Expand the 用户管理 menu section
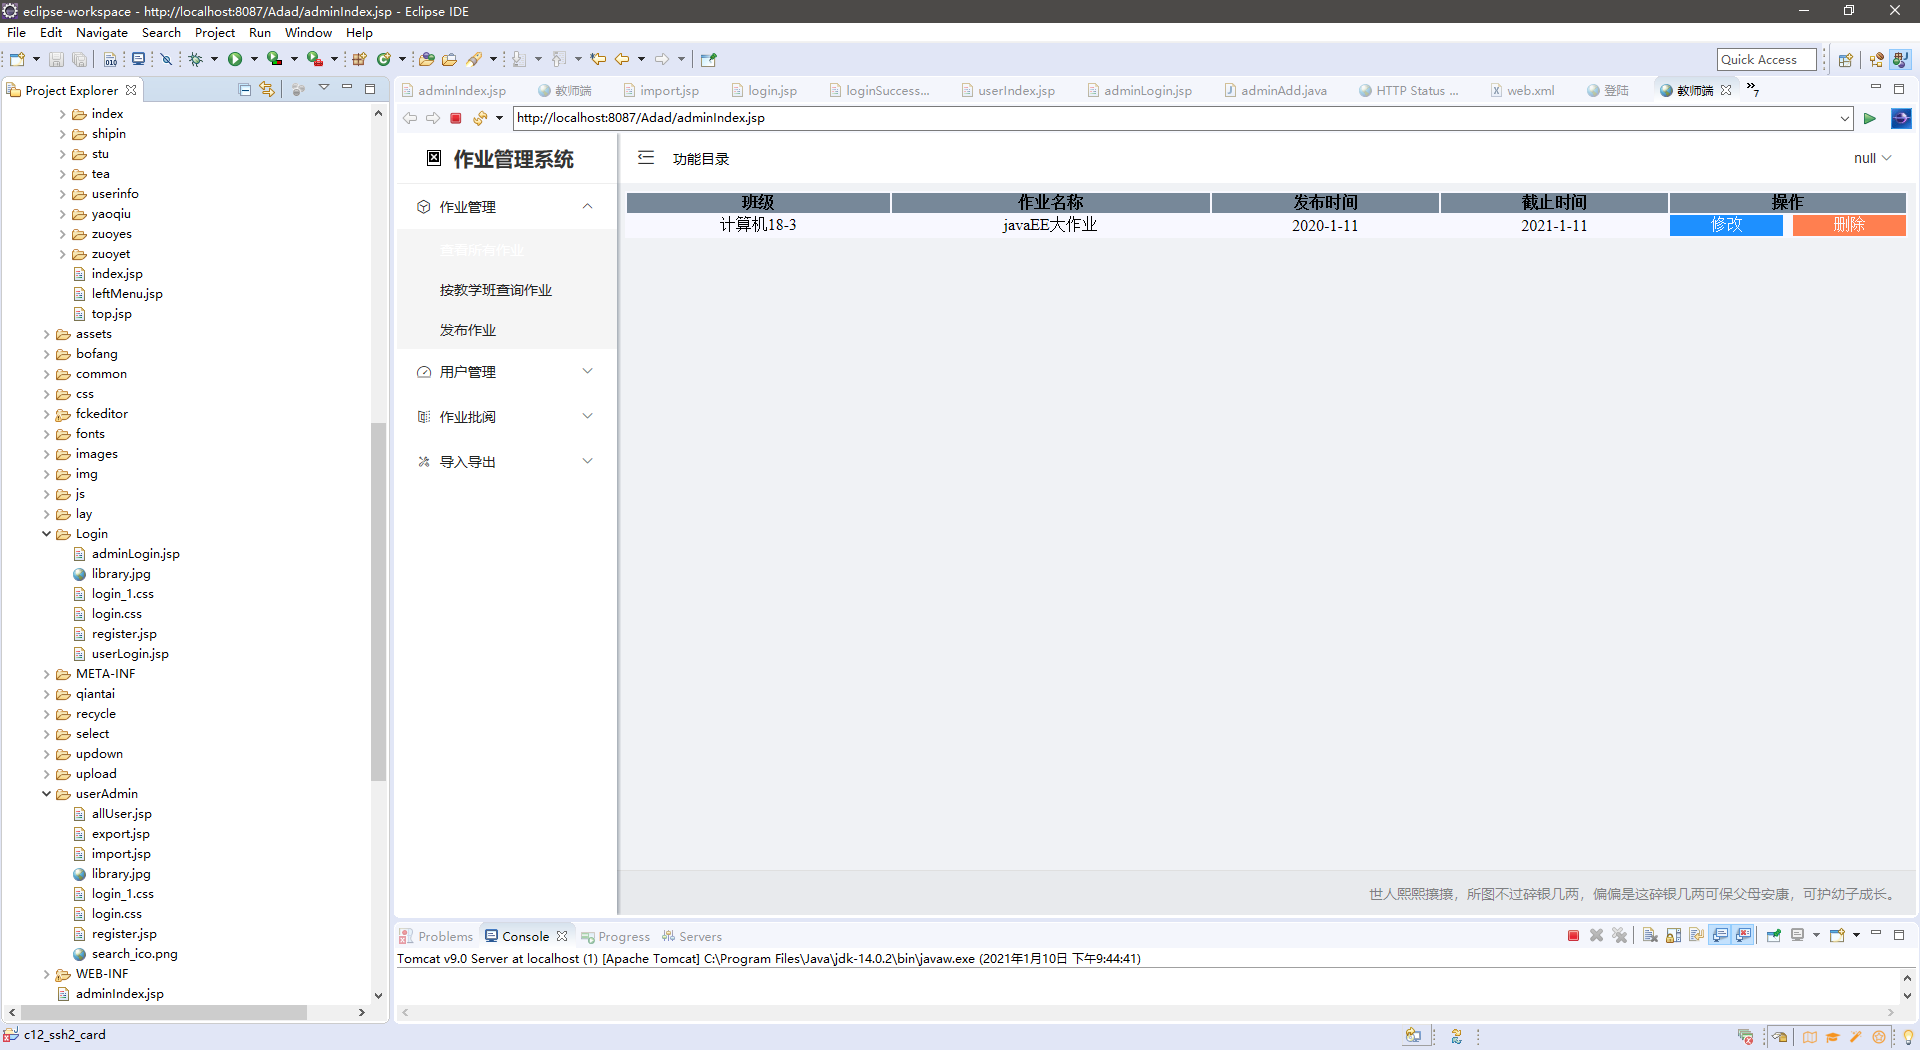The height and width of the screenshot is (1050, 1920). click(x=588, y=371)
